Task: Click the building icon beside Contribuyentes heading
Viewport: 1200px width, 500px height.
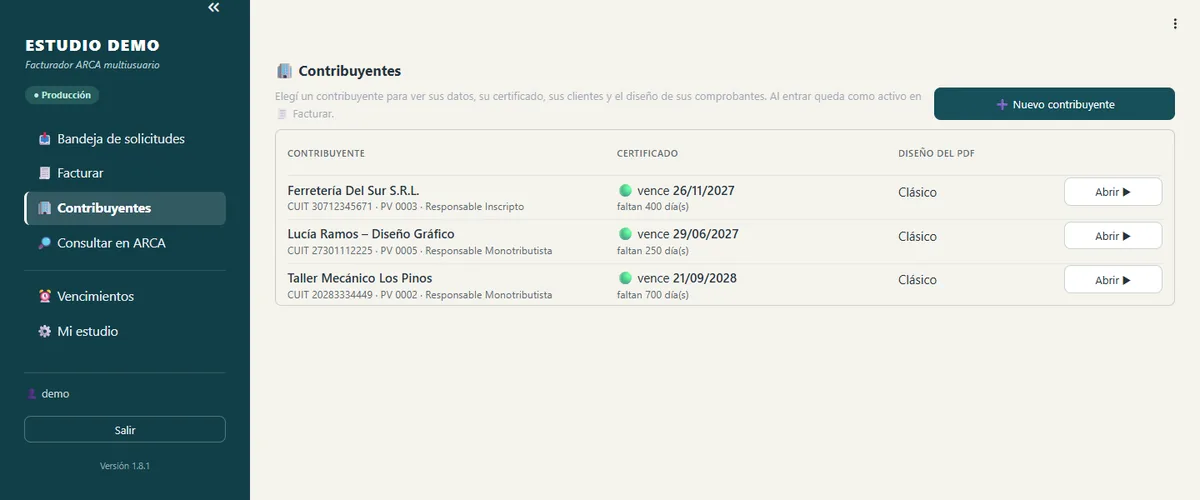Action: click(x=284, y=71)
